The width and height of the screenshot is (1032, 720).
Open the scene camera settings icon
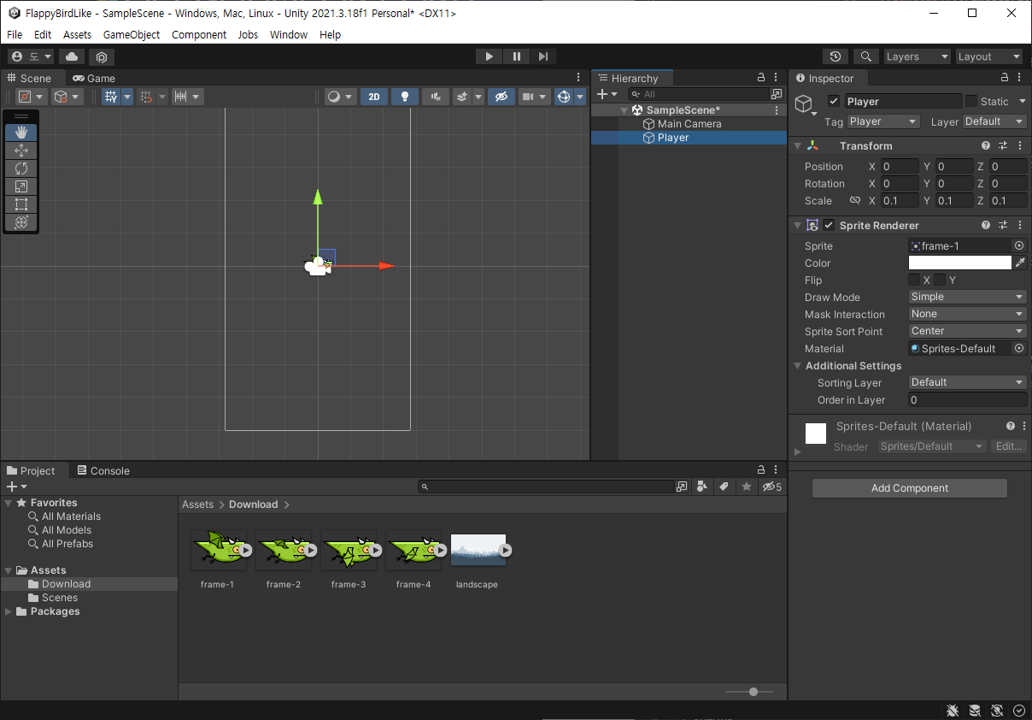coord(528,97)
